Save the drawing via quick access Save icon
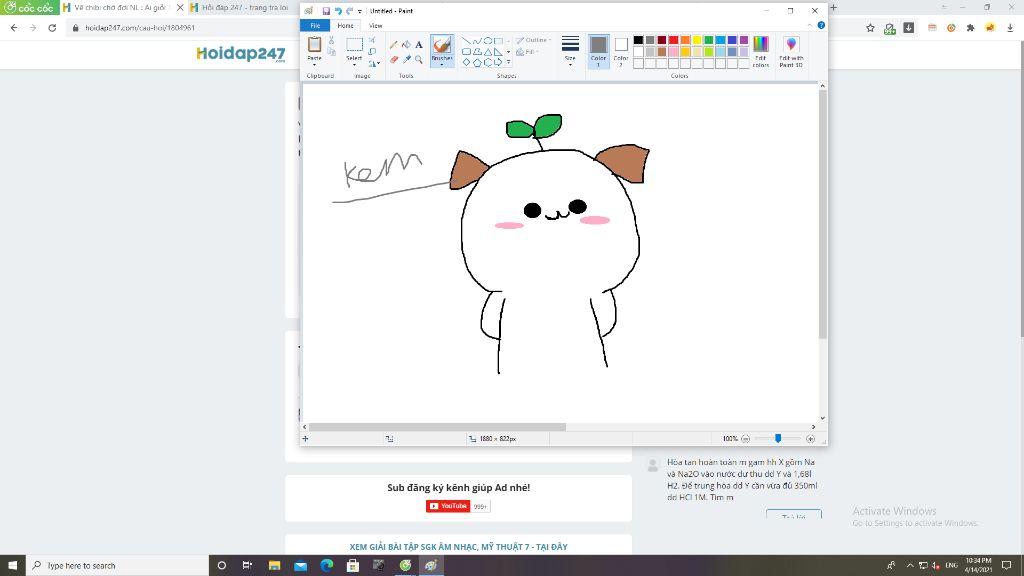This screenshot has height=576, width=1024. (x=326, y=10)
